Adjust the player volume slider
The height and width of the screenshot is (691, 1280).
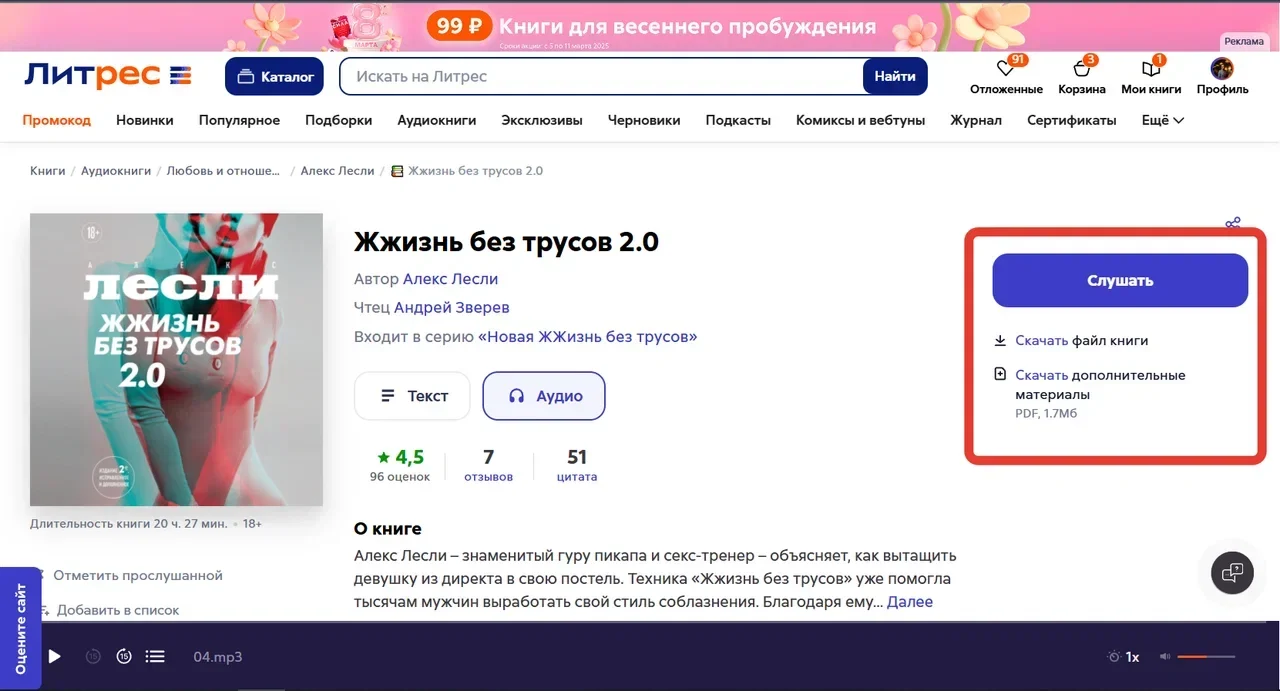tap(1206, 657)
